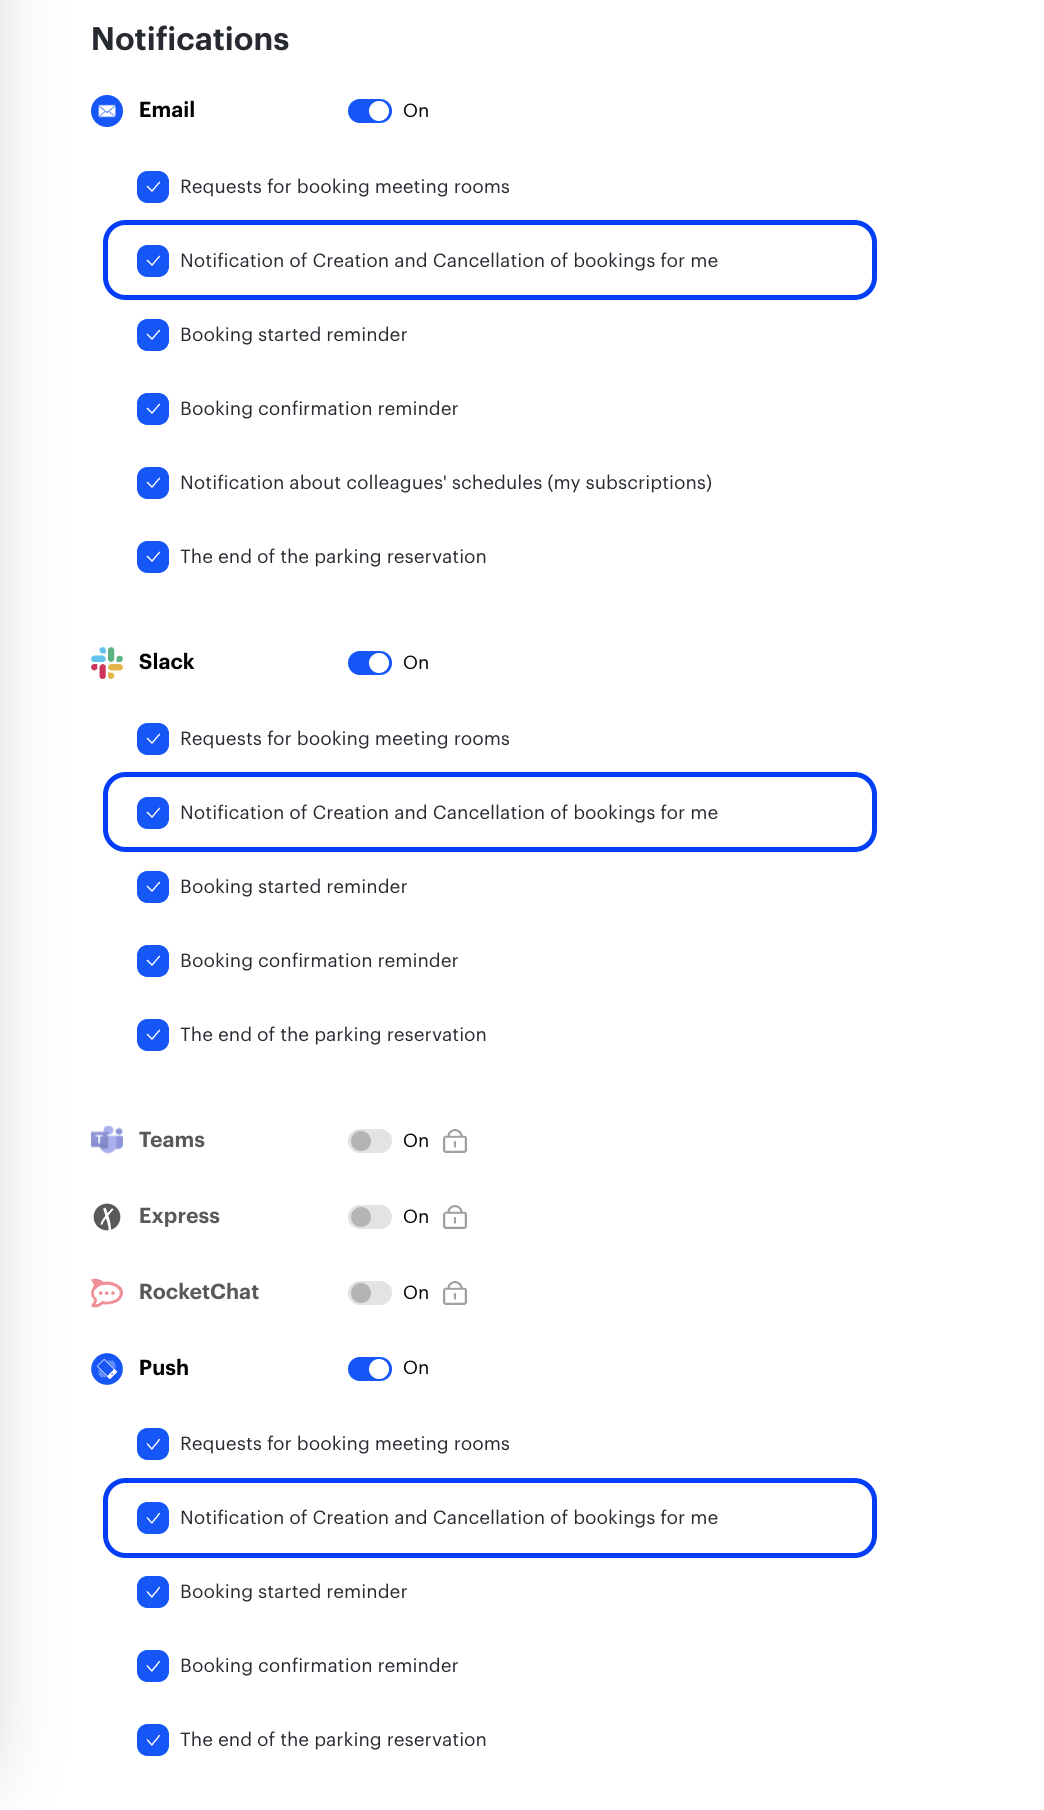
Task: Click the Slack logo icon
Action: [107, 663]
